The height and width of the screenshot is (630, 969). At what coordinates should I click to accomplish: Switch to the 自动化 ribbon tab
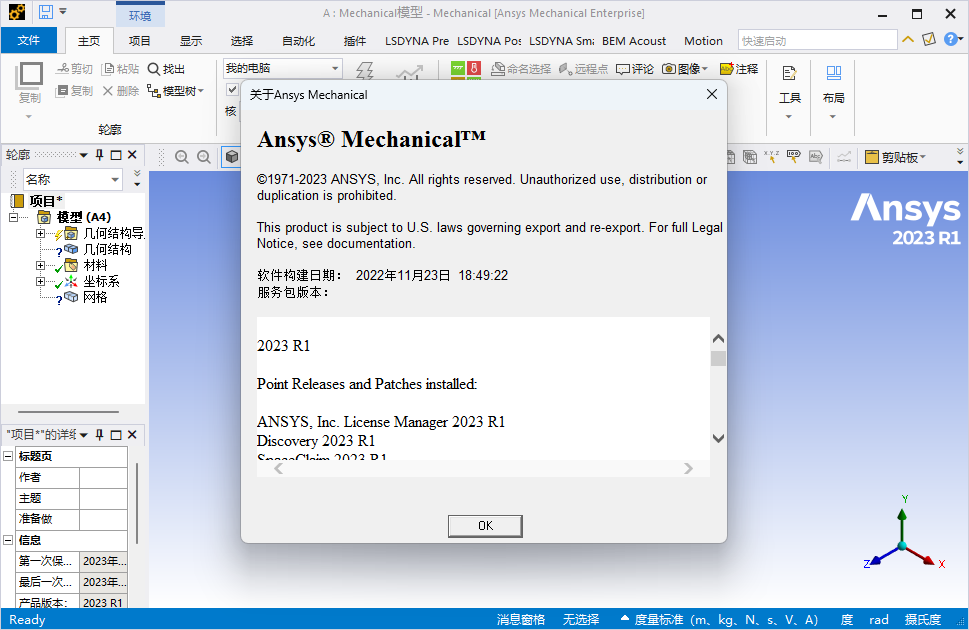pos(298,41)
